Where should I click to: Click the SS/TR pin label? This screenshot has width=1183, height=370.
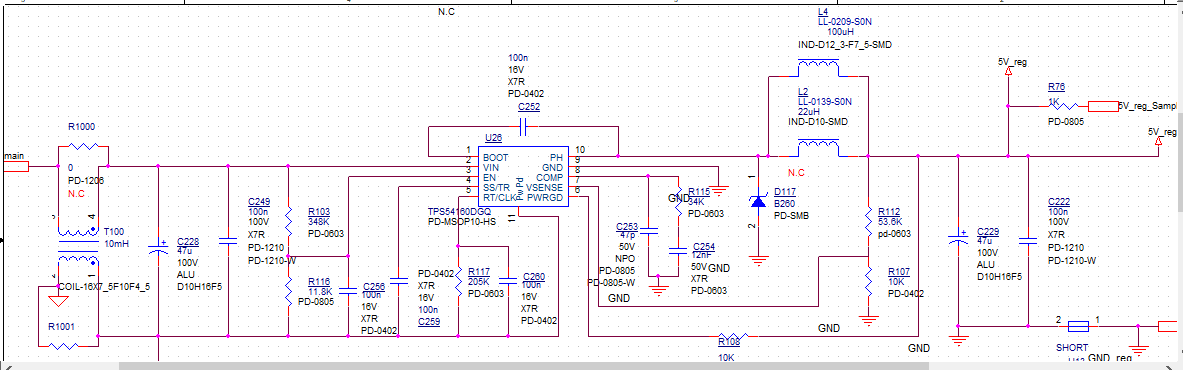pyautogui.click(x=496, y=187)
